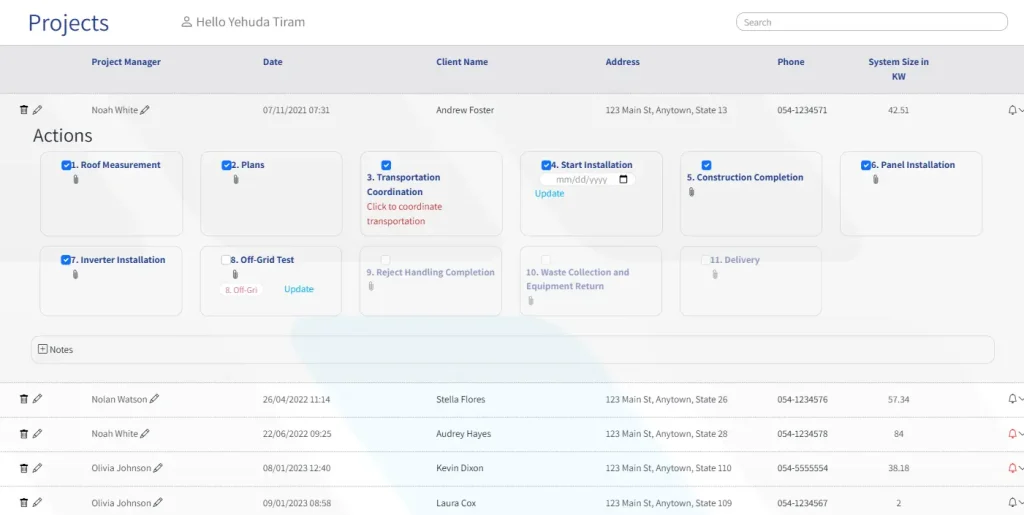The image size is (1024, 515).
Task: Click the bell icon for Stella Flores
Action: pos(1012,399)
